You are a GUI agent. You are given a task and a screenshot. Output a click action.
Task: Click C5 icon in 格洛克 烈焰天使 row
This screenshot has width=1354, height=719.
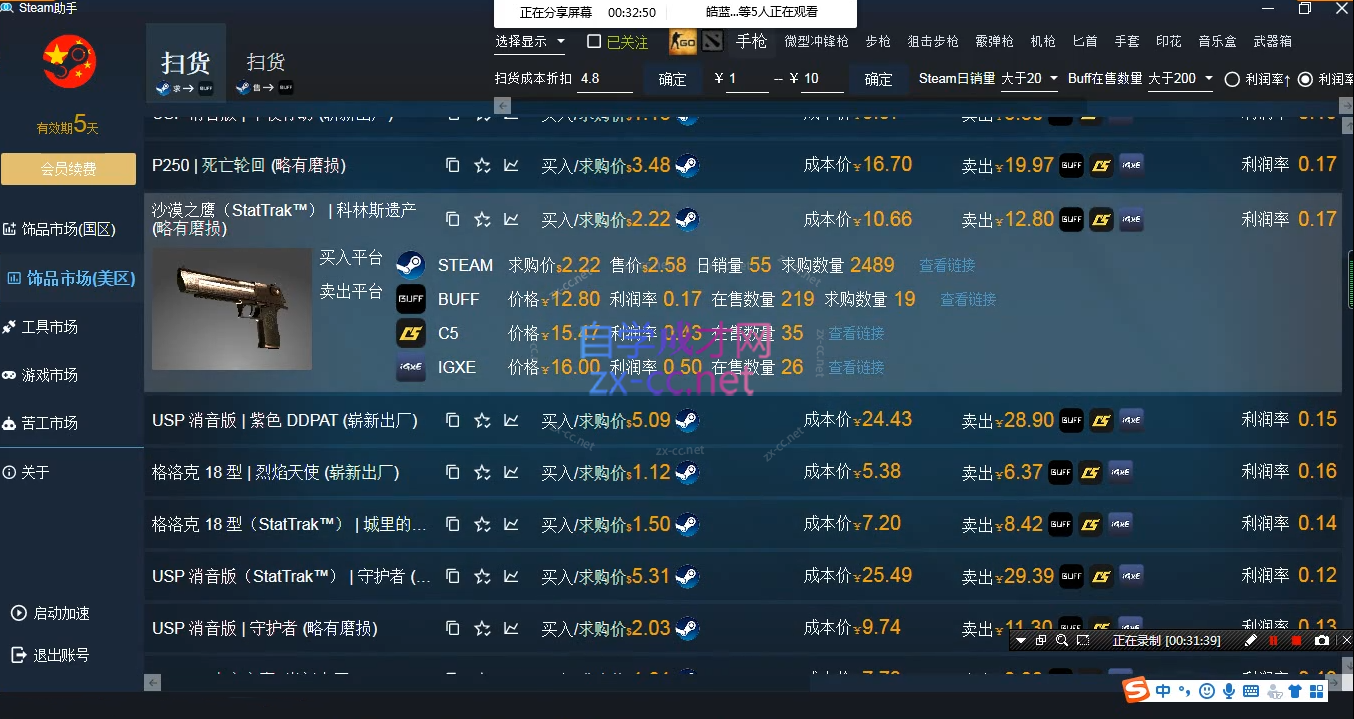click(1090, 472)
